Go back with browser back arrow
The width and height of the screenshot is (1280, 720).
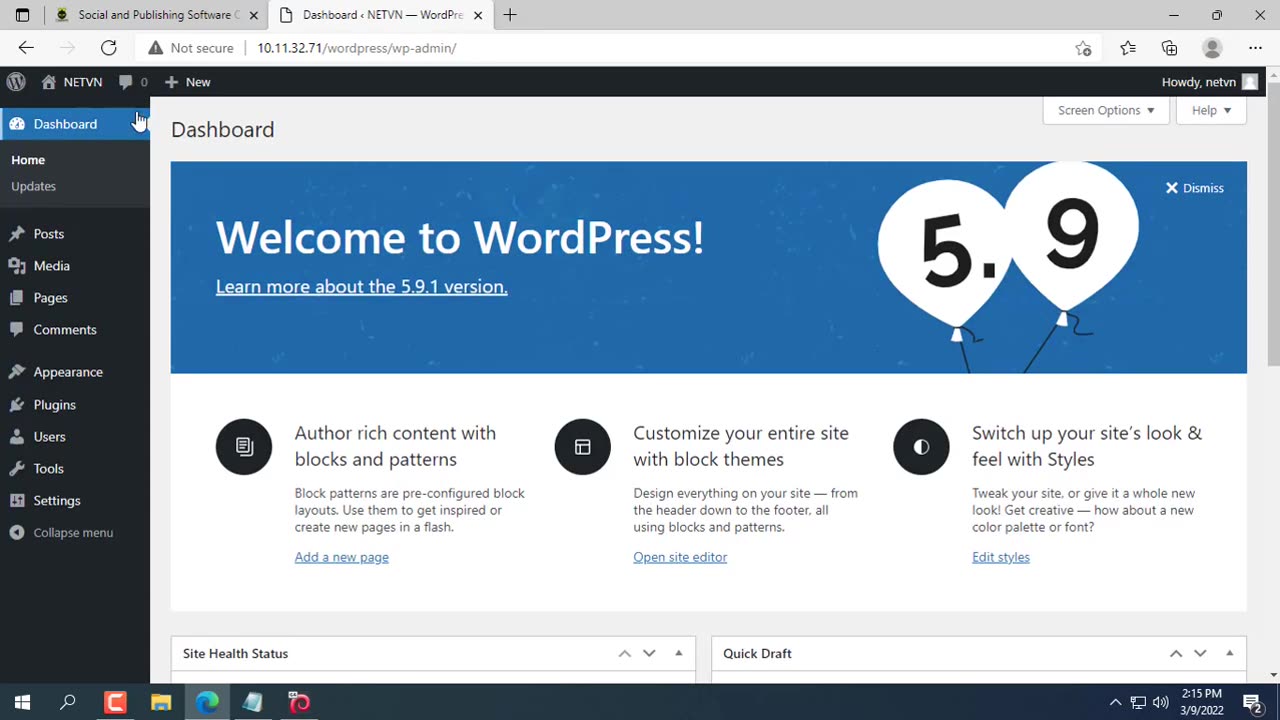[x=26, y=48]
